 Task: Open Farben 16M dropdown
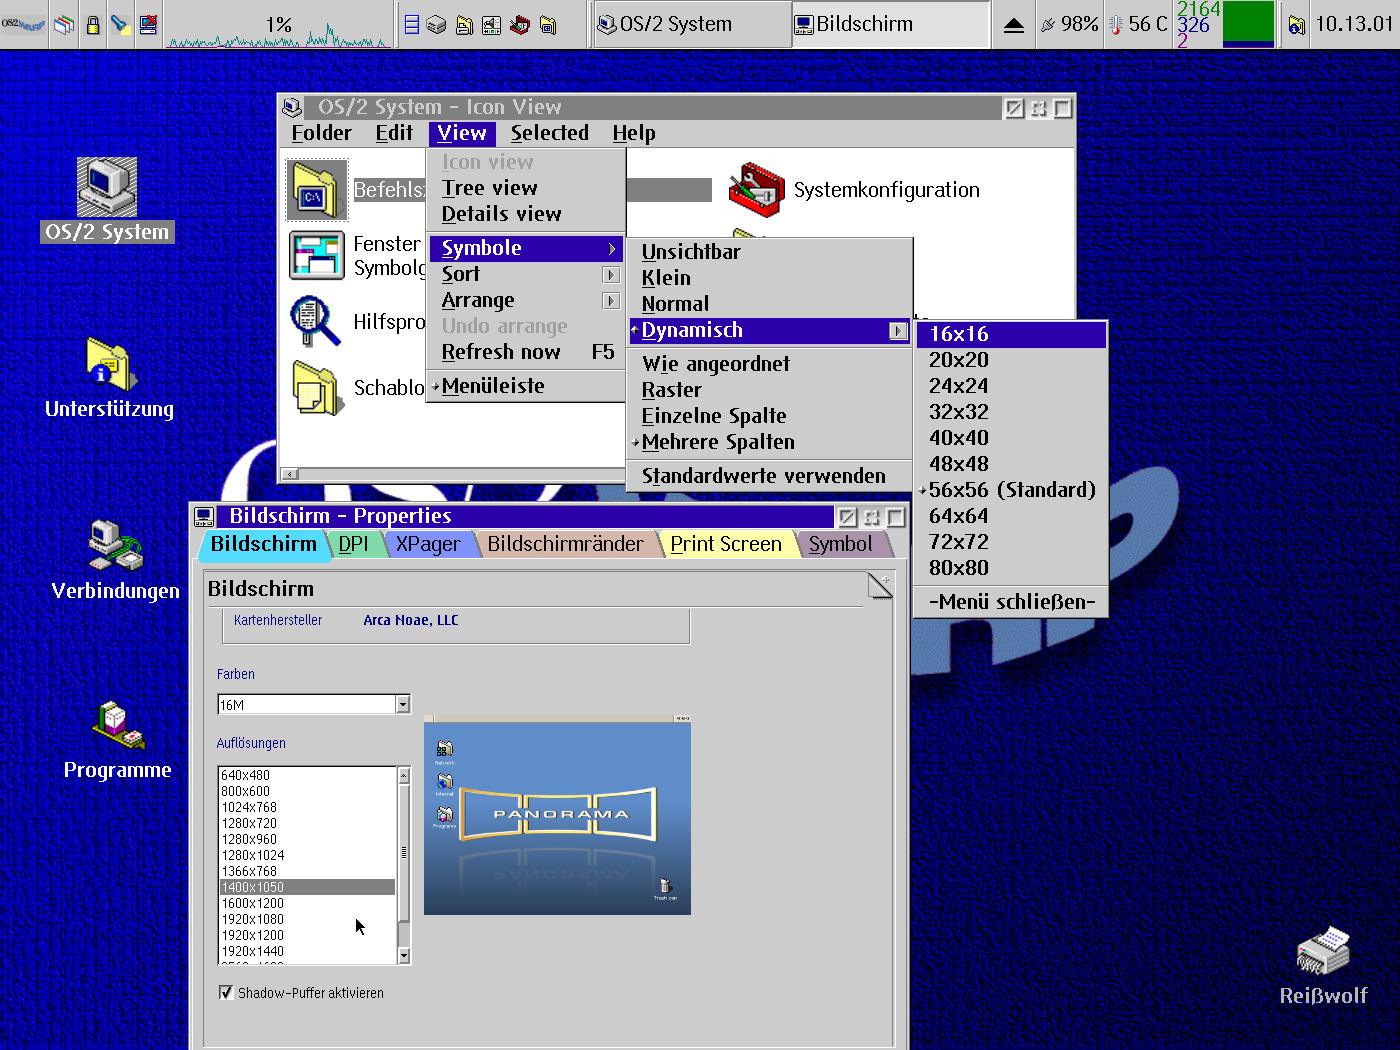tap(402, 704)
